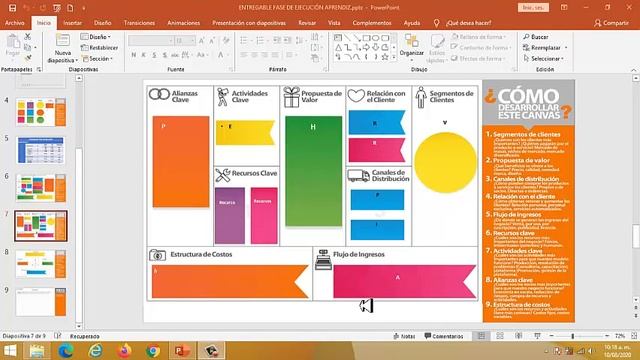Launch Google Chrome from the taskbar
Screen dimensions: 640x360
tap(153, 351)
